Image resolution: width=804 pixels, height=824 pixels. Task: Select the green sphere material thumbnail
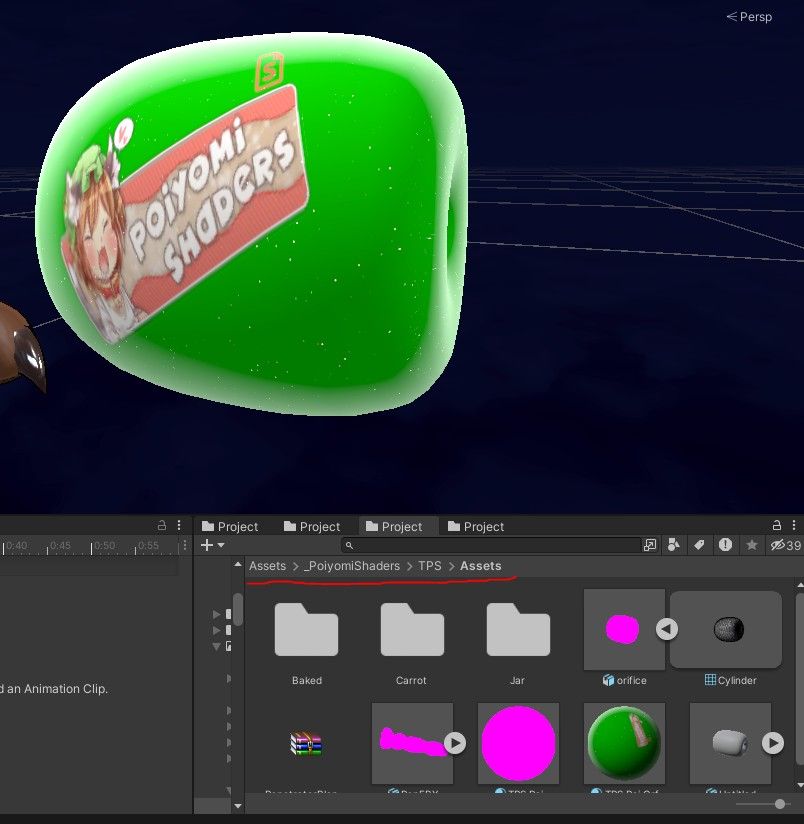coord(624,743)
